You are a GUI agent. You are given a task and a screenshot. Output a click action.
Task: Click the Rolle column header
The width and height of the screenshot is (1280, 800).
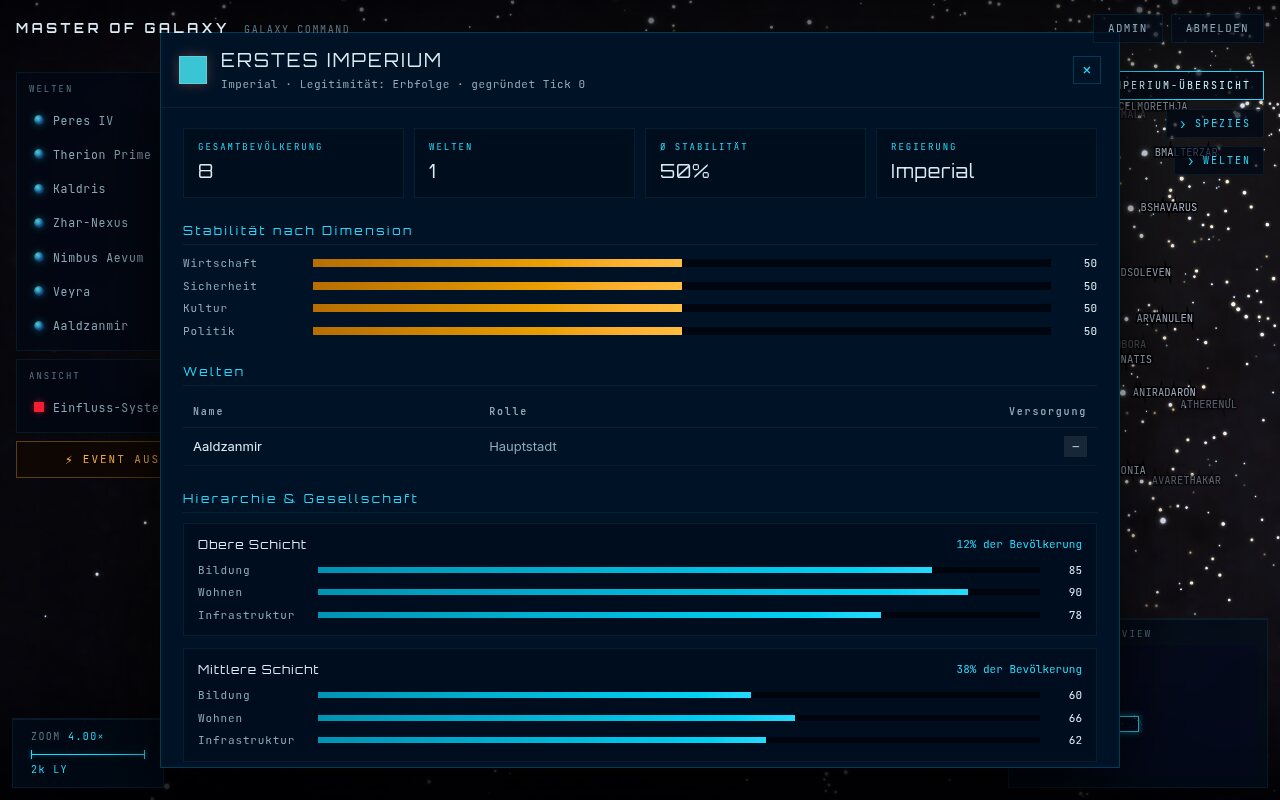click(x=508, y=411)
